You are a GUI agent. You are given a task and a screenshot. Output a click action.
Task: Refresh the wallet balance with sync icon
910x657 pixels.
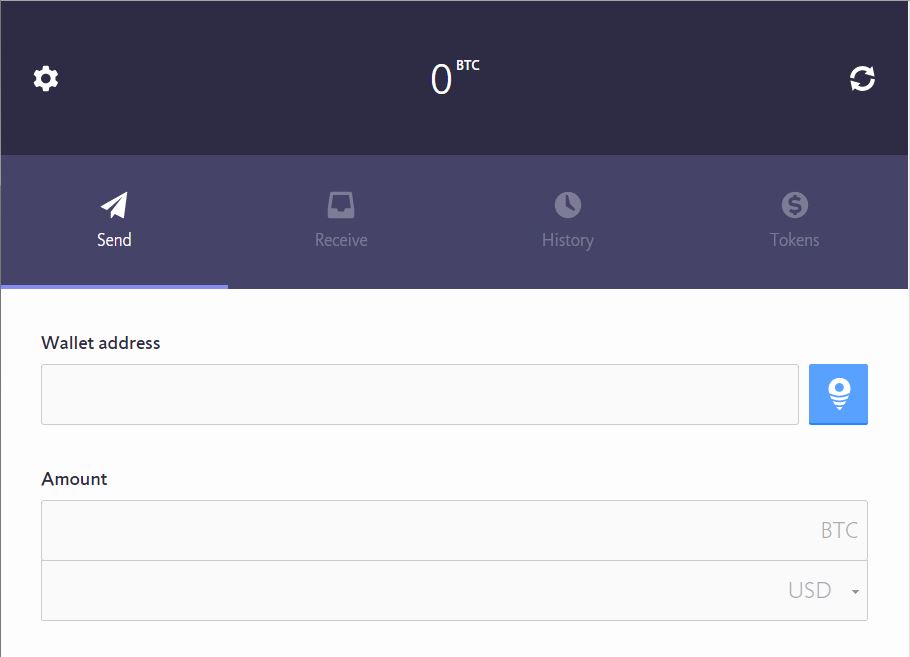[x=862, y=78]
